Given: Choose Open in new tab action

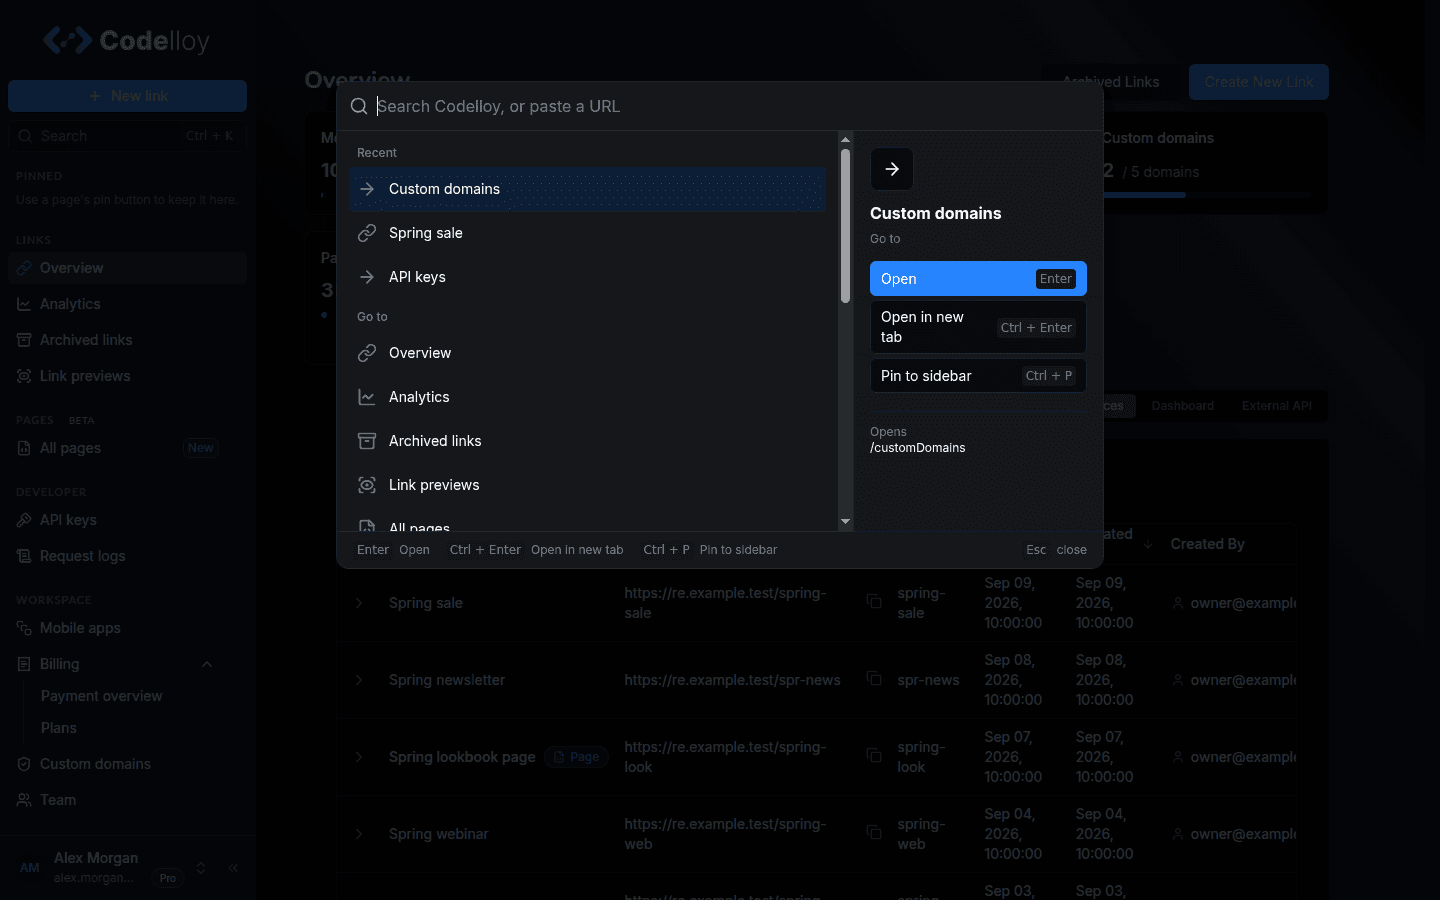Looking at the screenshot, I should pos(978,327).
